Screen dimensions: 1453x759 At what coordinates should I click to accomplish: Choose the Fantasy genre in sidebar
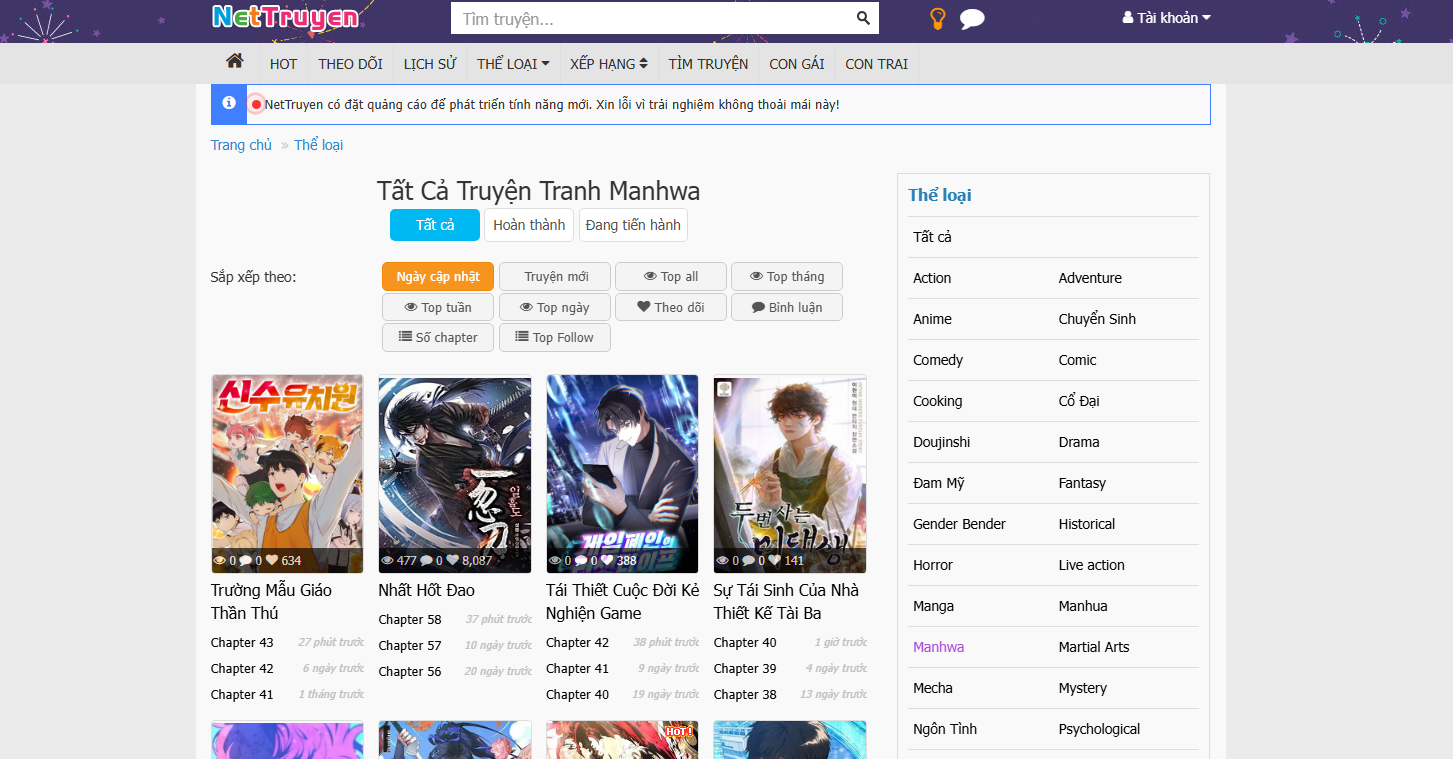pyautogui.click(x=1082, y=483)
